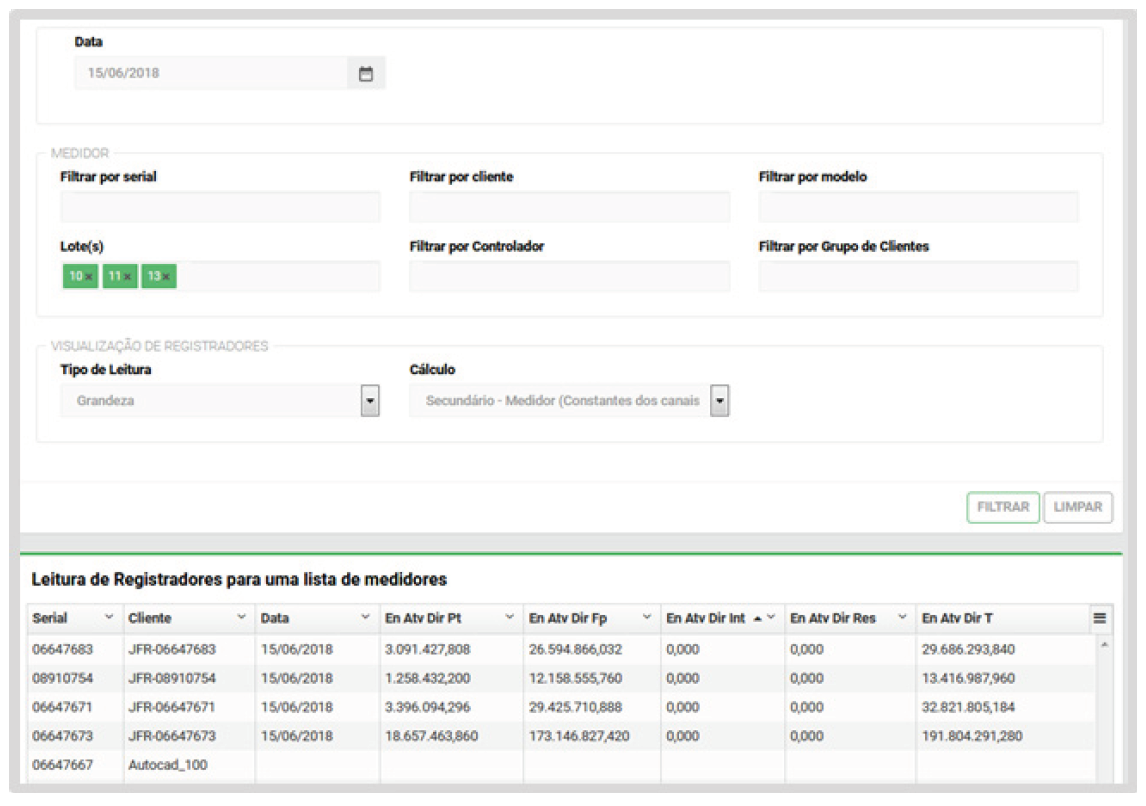Viewport: 1146px width, 806px height.
Task: Click the Filtrar por serial field
Action: (220, 207)
